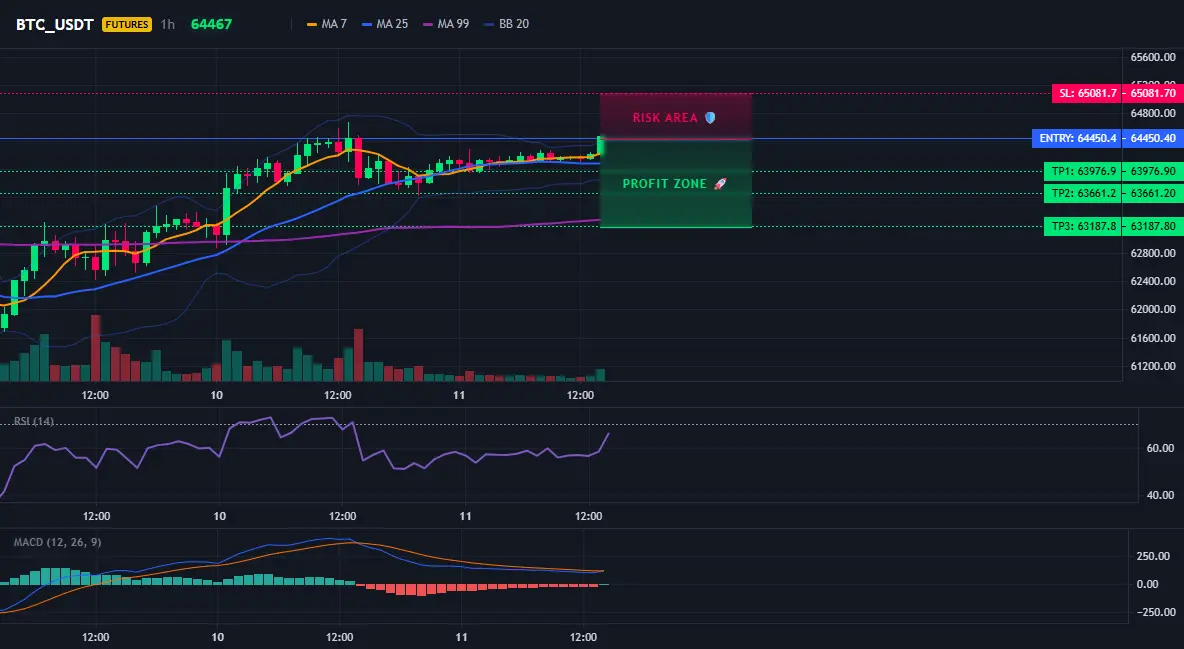Select the 1h timeframe label

[168, 24]
